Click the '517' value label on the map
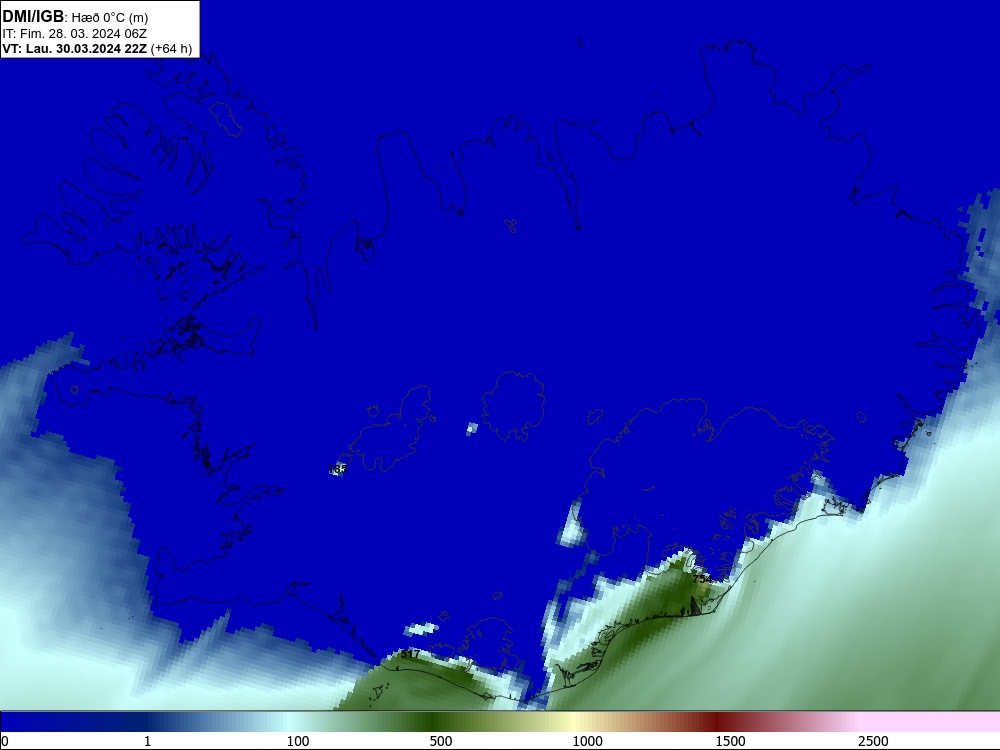This screenshot has height=750, width=1000. click(x=410, y=654)
